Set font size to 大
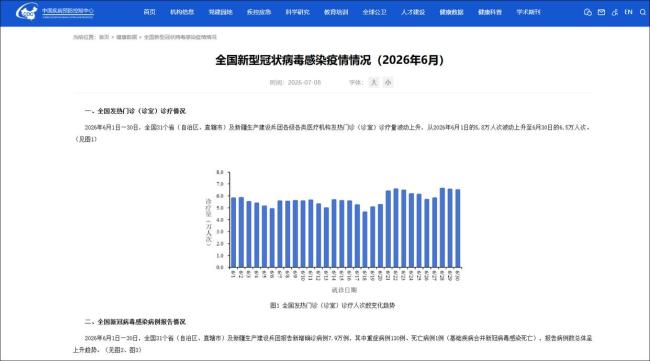This screenshot has height=361, width=650. (x=374, y=82)
